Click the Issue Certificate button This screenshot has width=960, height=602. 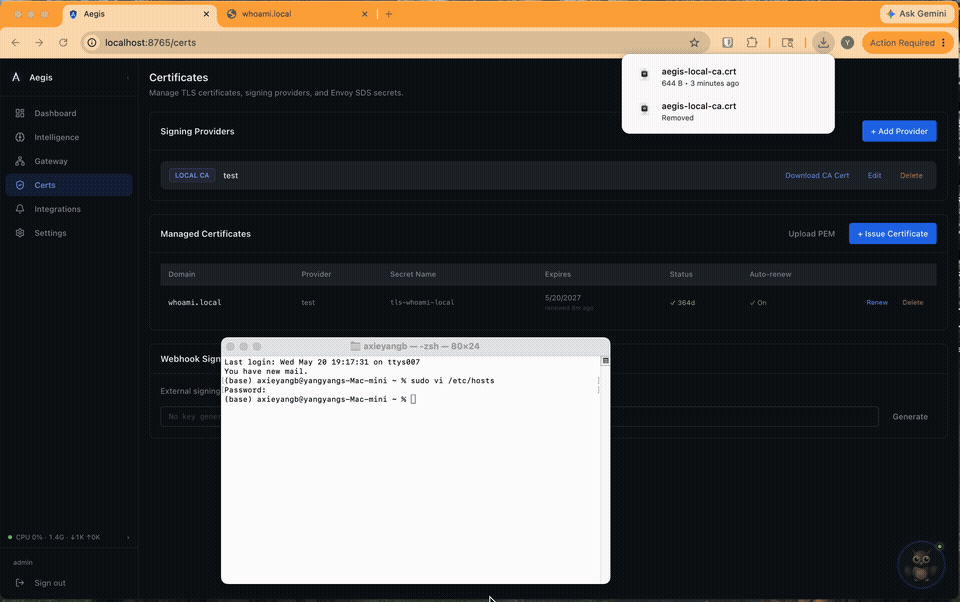point(893,233)
